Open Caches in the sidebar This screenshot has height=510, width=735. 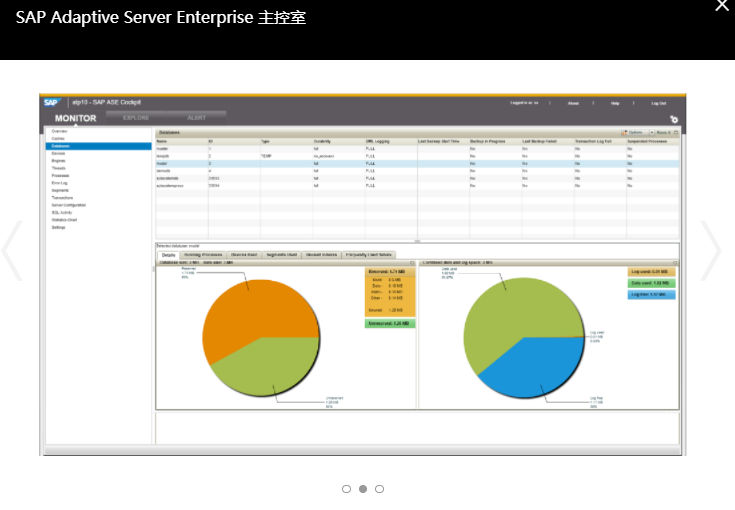[58, 139]
